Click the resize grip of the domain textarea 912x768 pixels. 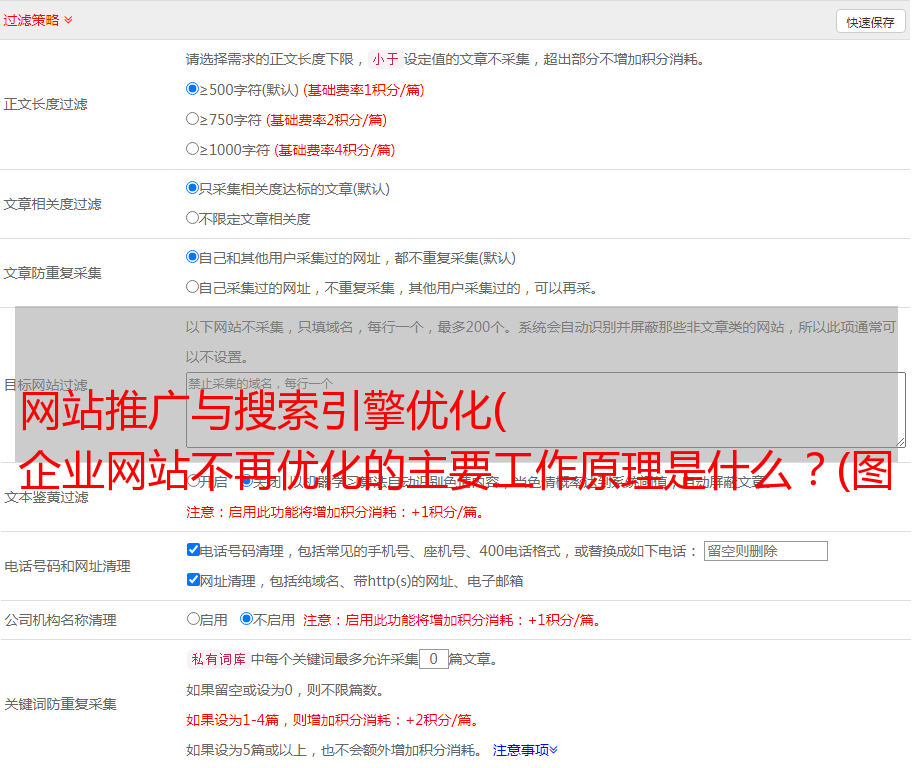900,442
